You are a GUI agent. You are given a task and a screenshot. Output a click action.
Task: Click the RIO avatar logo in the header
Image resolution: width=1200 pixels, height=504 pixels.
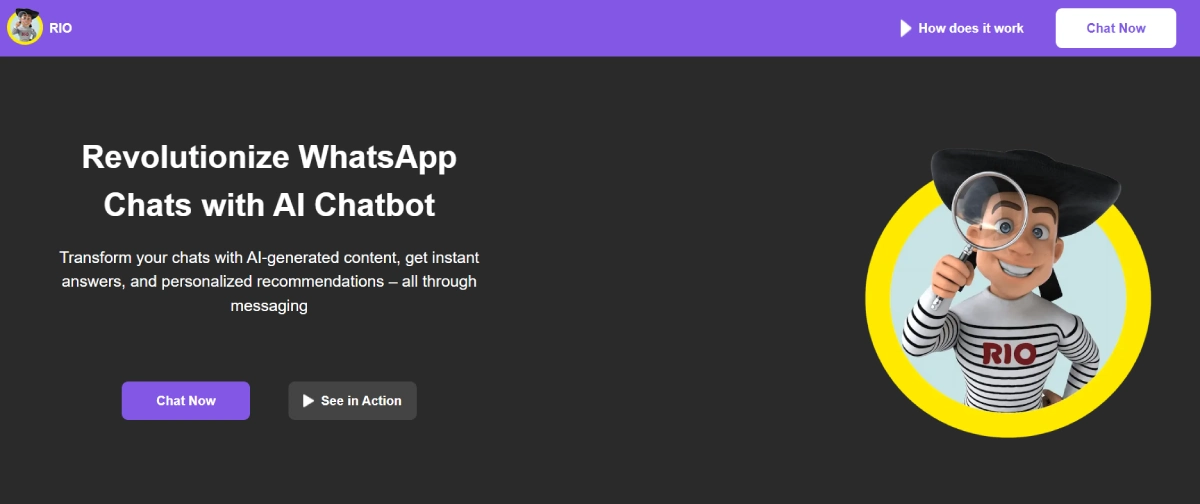click(24, 27)
